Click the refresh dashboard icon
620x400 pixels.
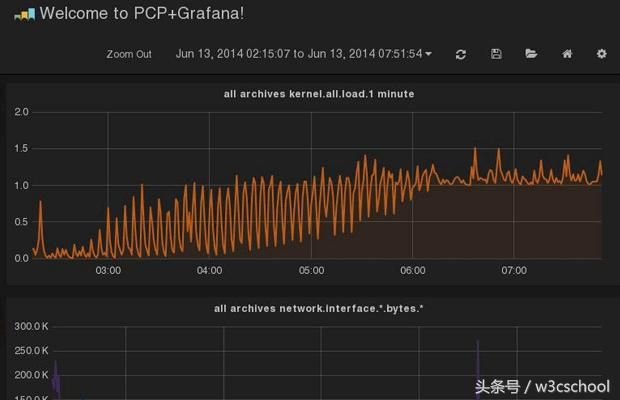pos(461,54)
